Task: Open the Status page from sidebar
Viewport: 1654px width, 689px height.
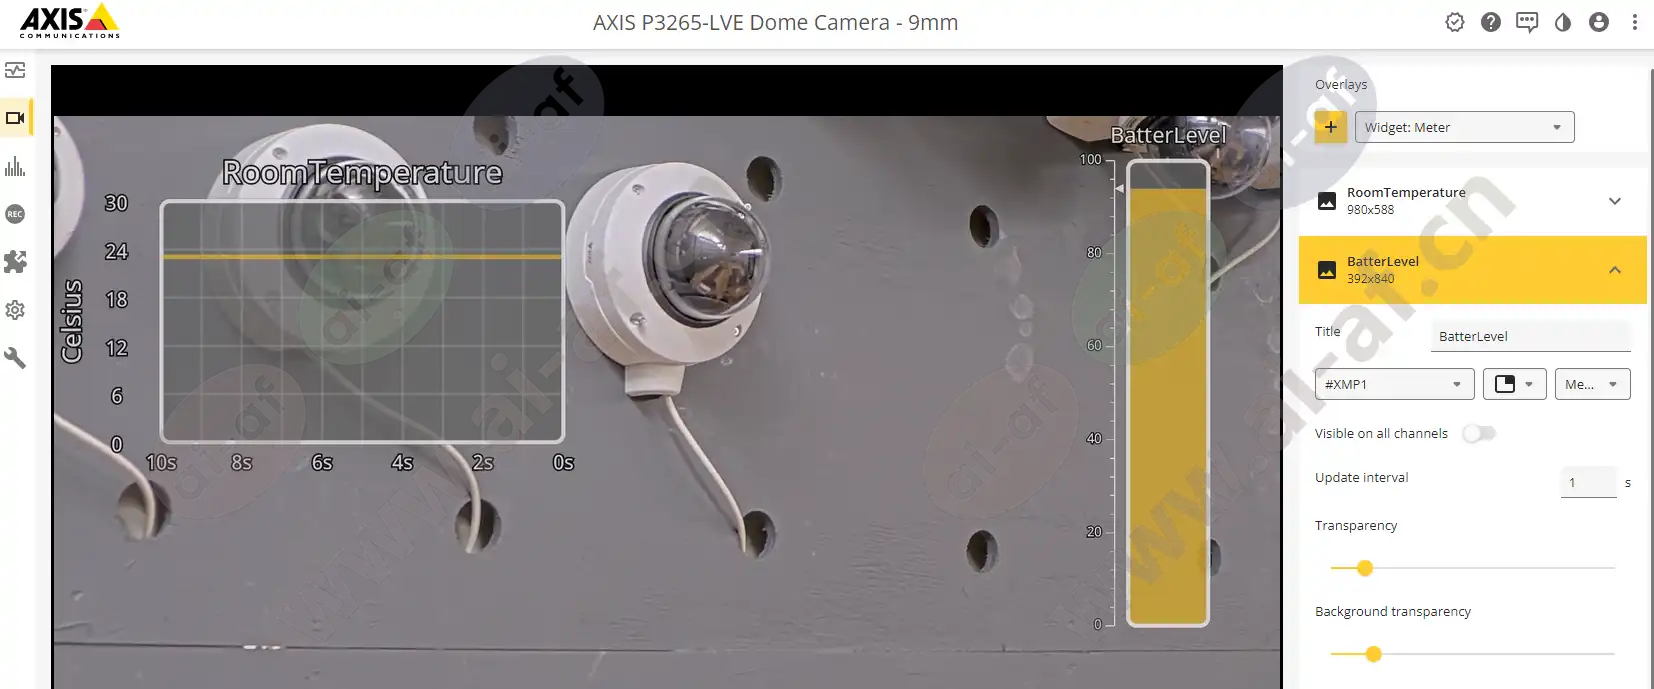Action: (x=15, y=70)
